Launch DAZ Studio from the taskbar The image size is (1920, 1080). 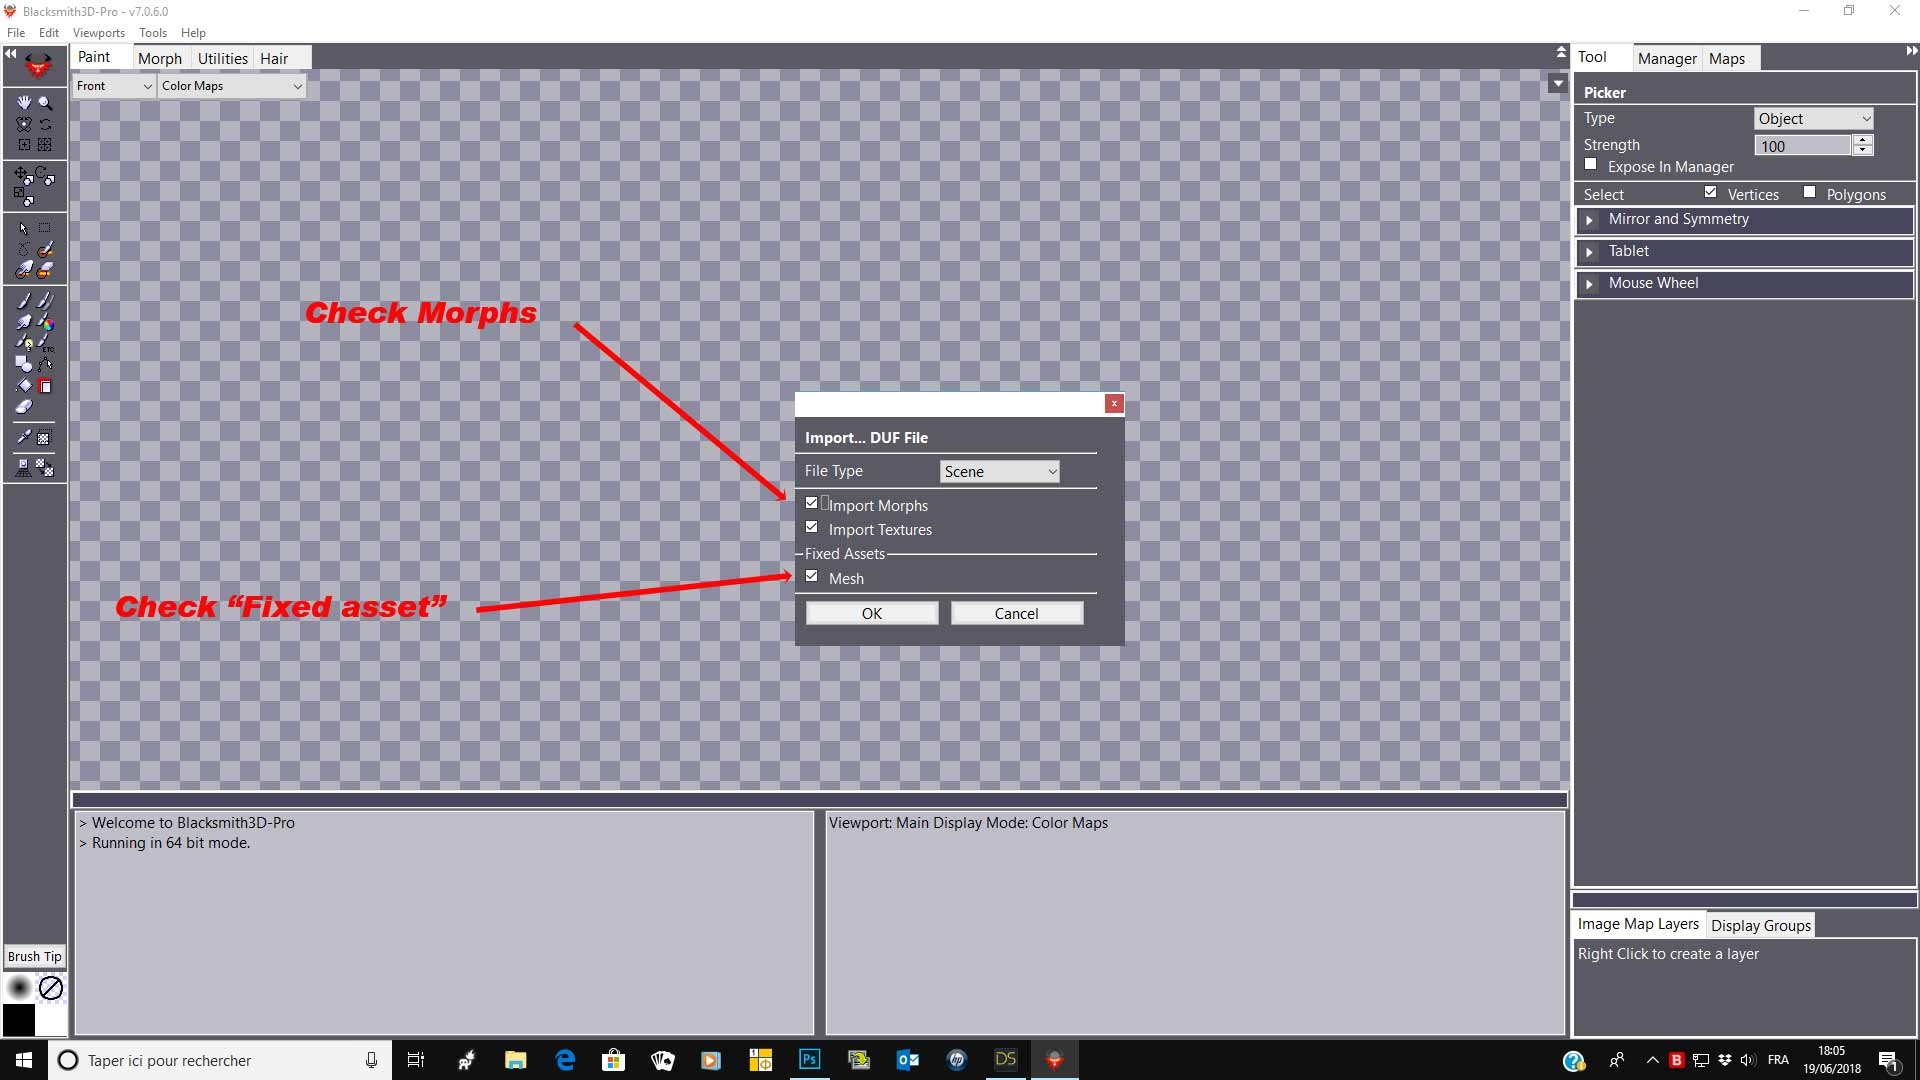(1005, 1059)
